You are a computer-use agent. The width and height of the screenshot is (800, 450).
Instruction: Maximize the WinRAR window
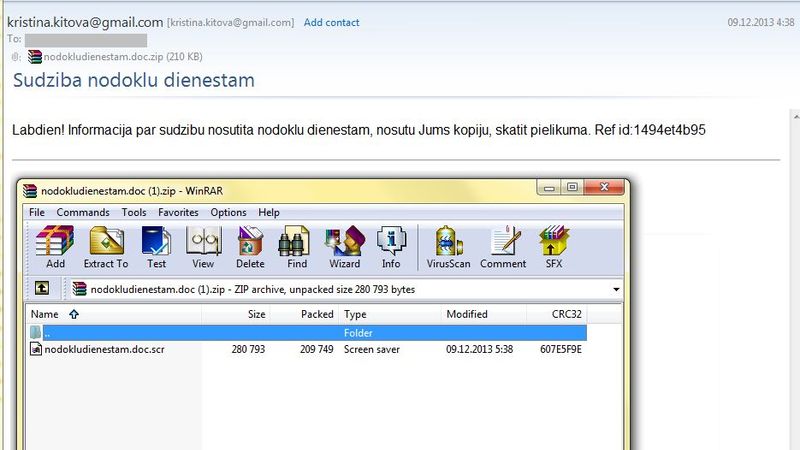572,188
